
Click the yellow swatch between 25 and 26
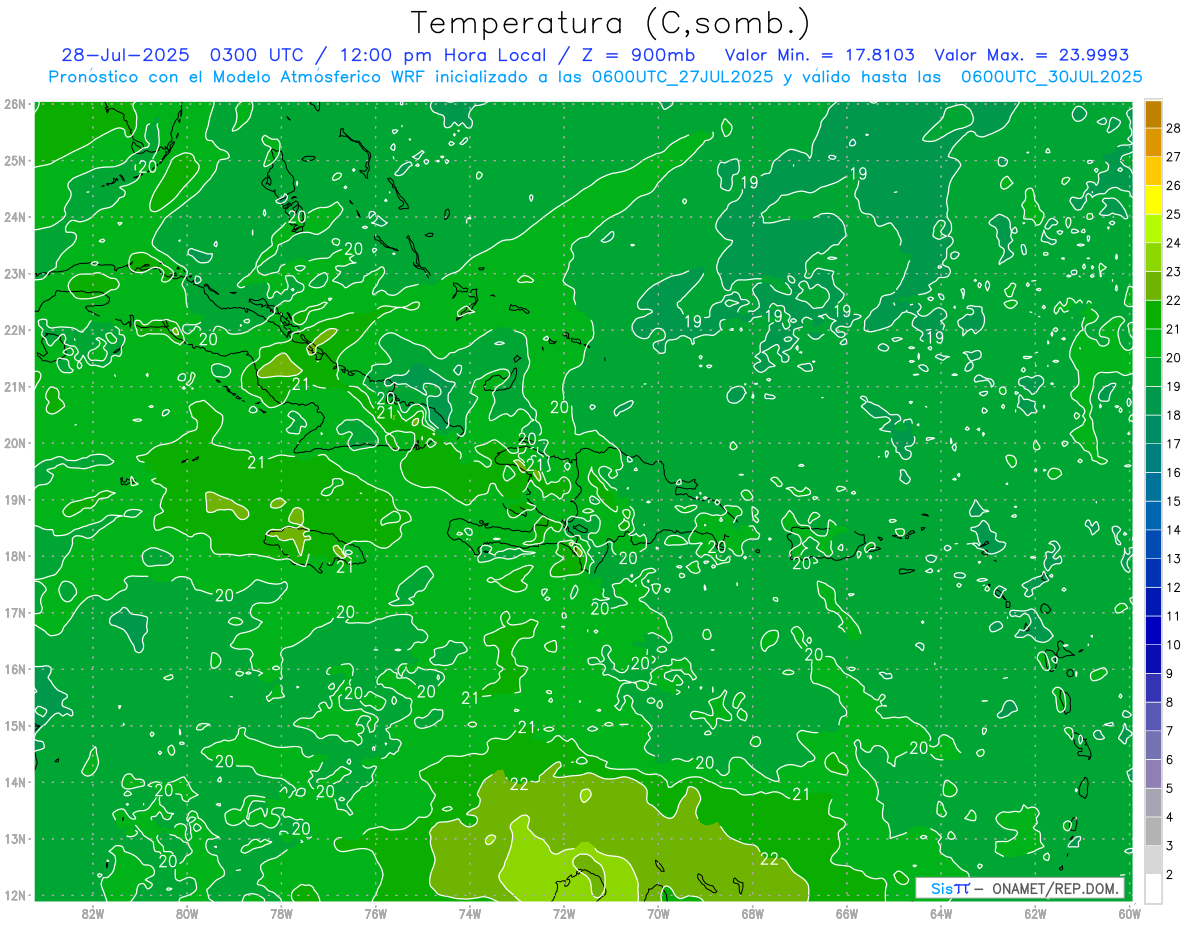click(1153, 200)
